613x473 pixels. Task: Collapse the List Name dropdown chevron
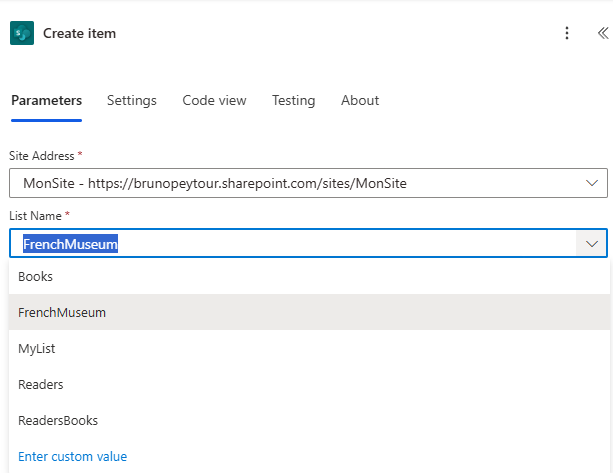coord(591,244)
